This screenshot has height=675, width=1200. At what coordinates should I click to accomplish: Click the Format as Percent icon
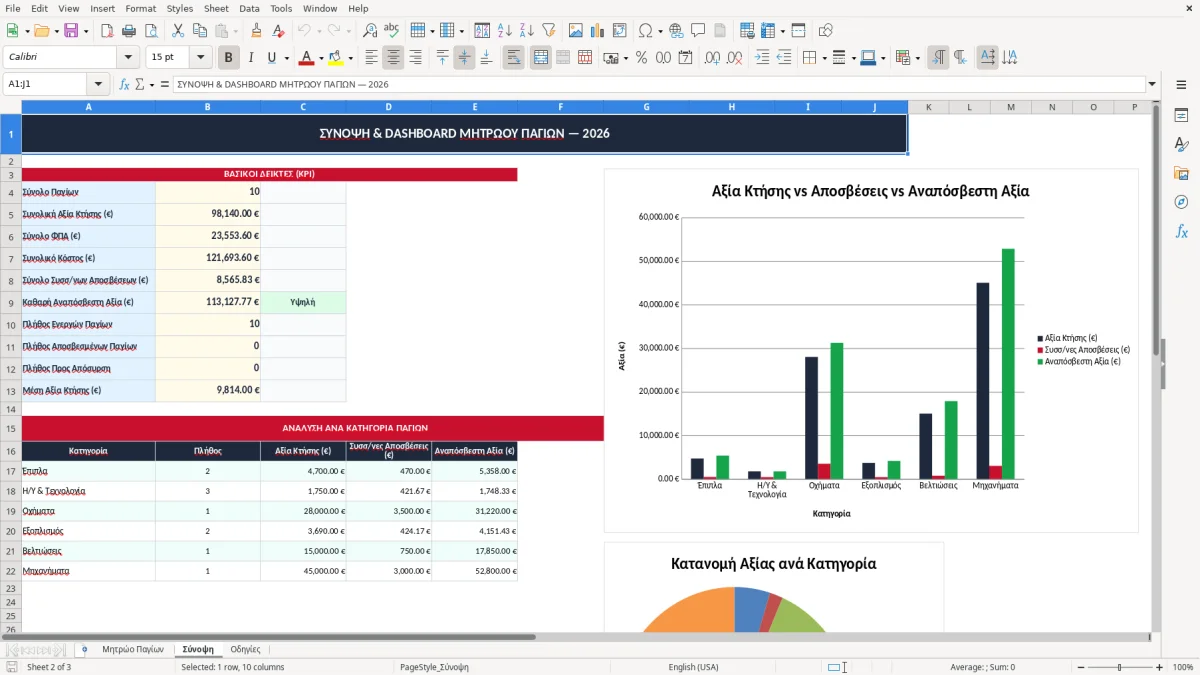pyautogui.click(x=641, y=58)
